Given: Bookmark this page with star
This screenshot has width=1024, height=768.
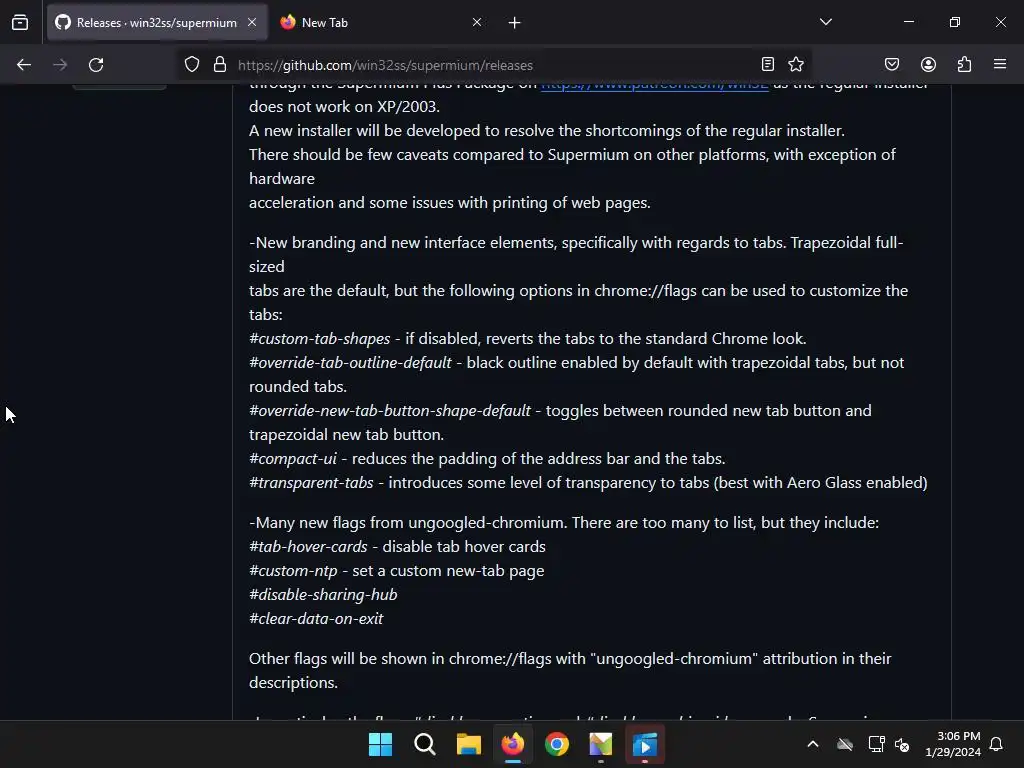Looking at the screenshot, I should click(x=795, y=64).
